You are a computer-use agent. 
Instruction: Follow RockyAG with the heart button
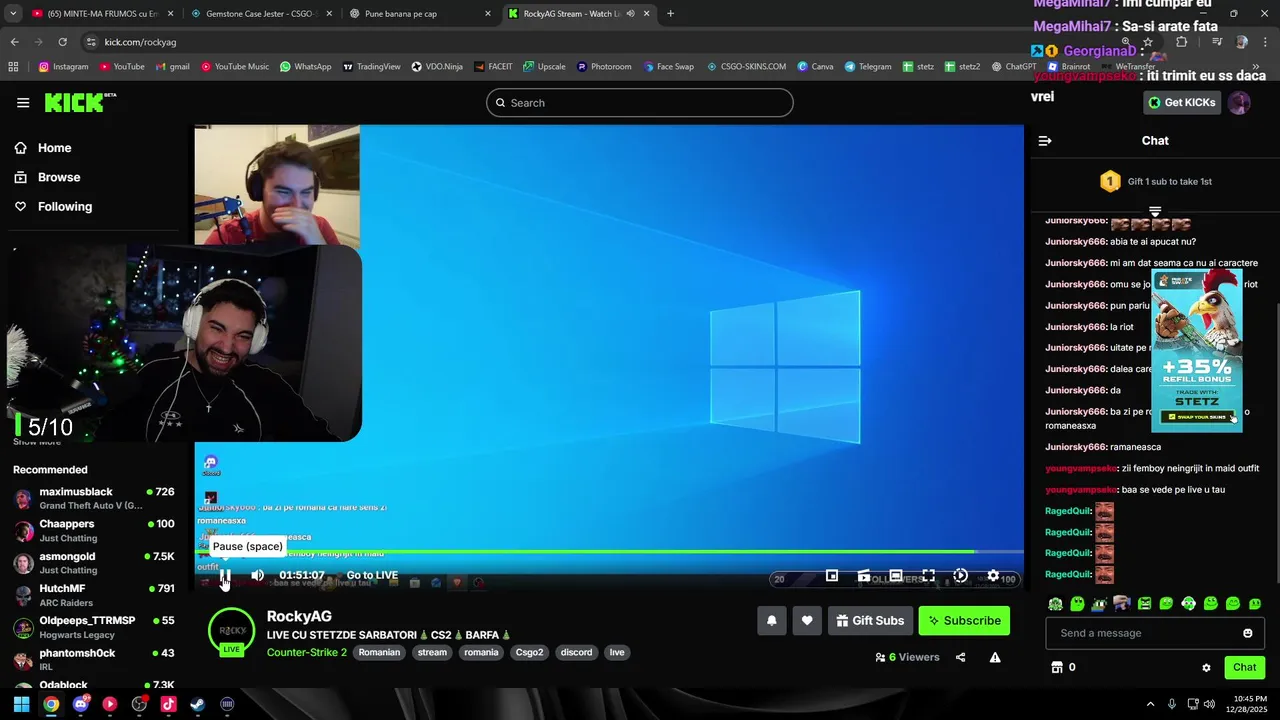pos(807,620)
